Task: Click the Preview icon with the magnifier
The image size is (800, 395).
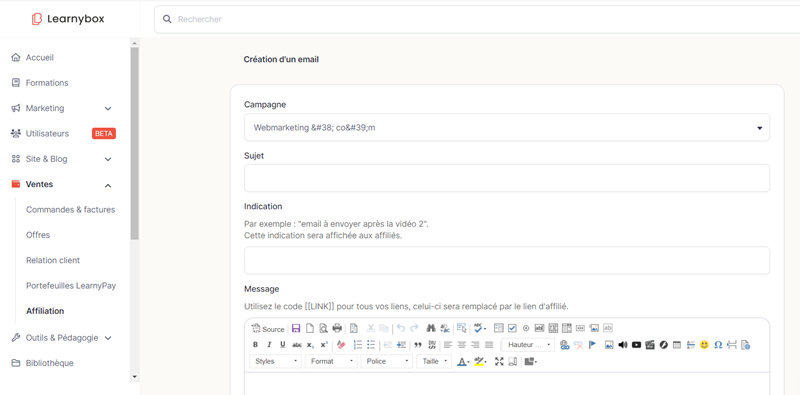Action: pyautogui.click(x=323, y=328)
